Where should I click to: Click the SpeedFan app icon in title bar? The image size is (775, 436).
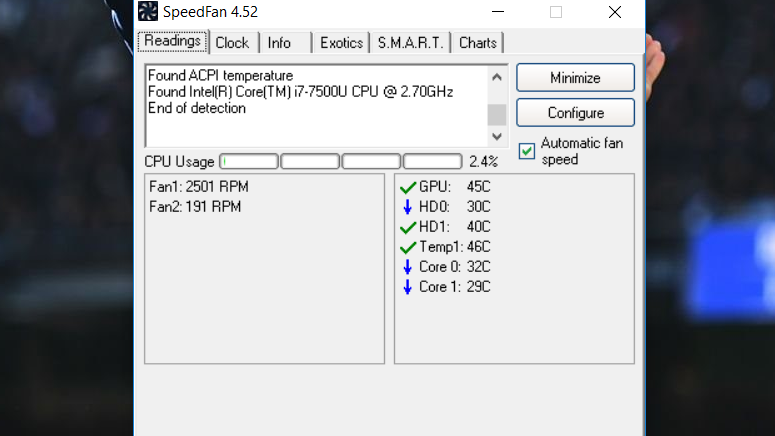pos(148,11)
